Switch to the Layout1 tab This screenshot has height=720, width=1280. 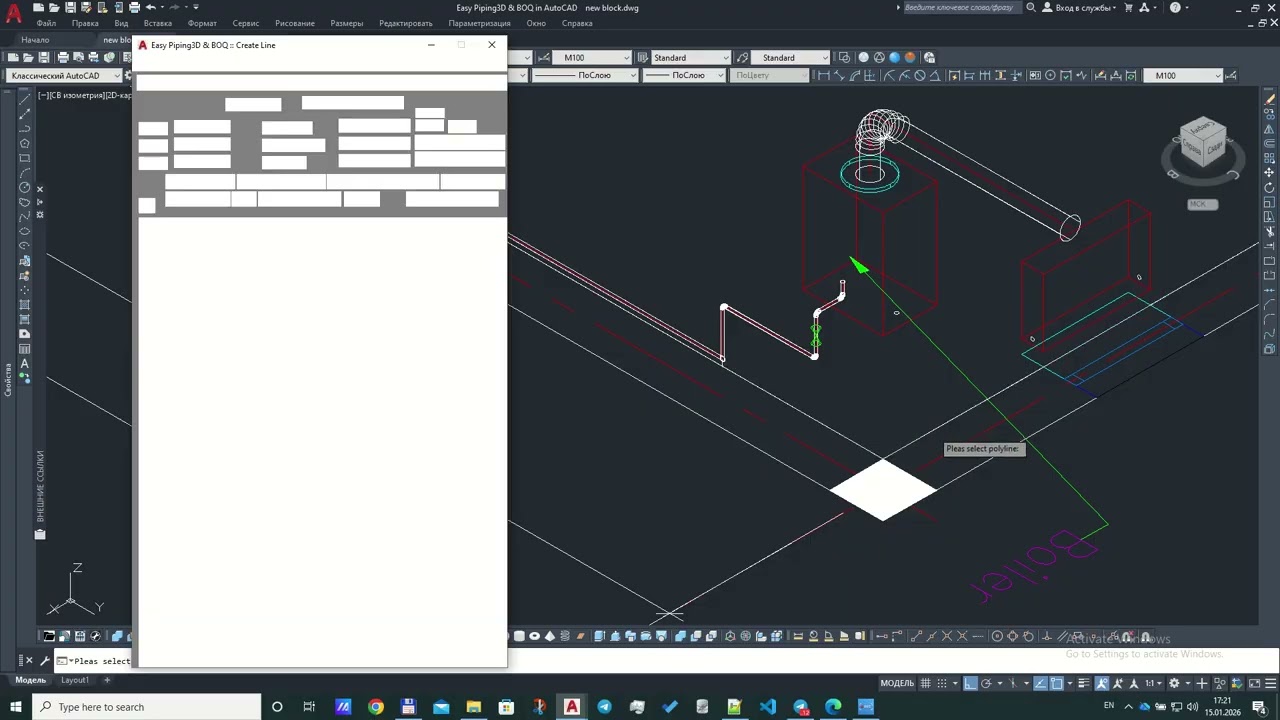click(75, 680)
